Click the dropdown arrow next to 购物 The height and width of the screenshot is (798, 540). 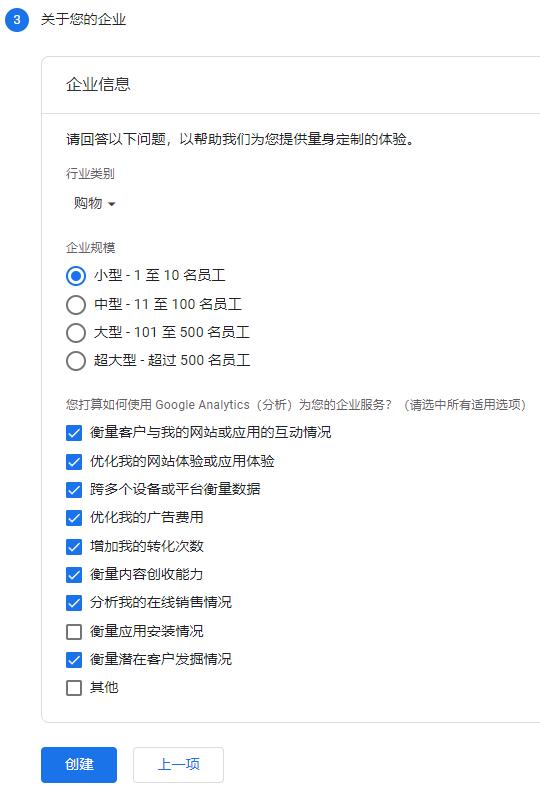pyautogui.click(x=111, y=204)
